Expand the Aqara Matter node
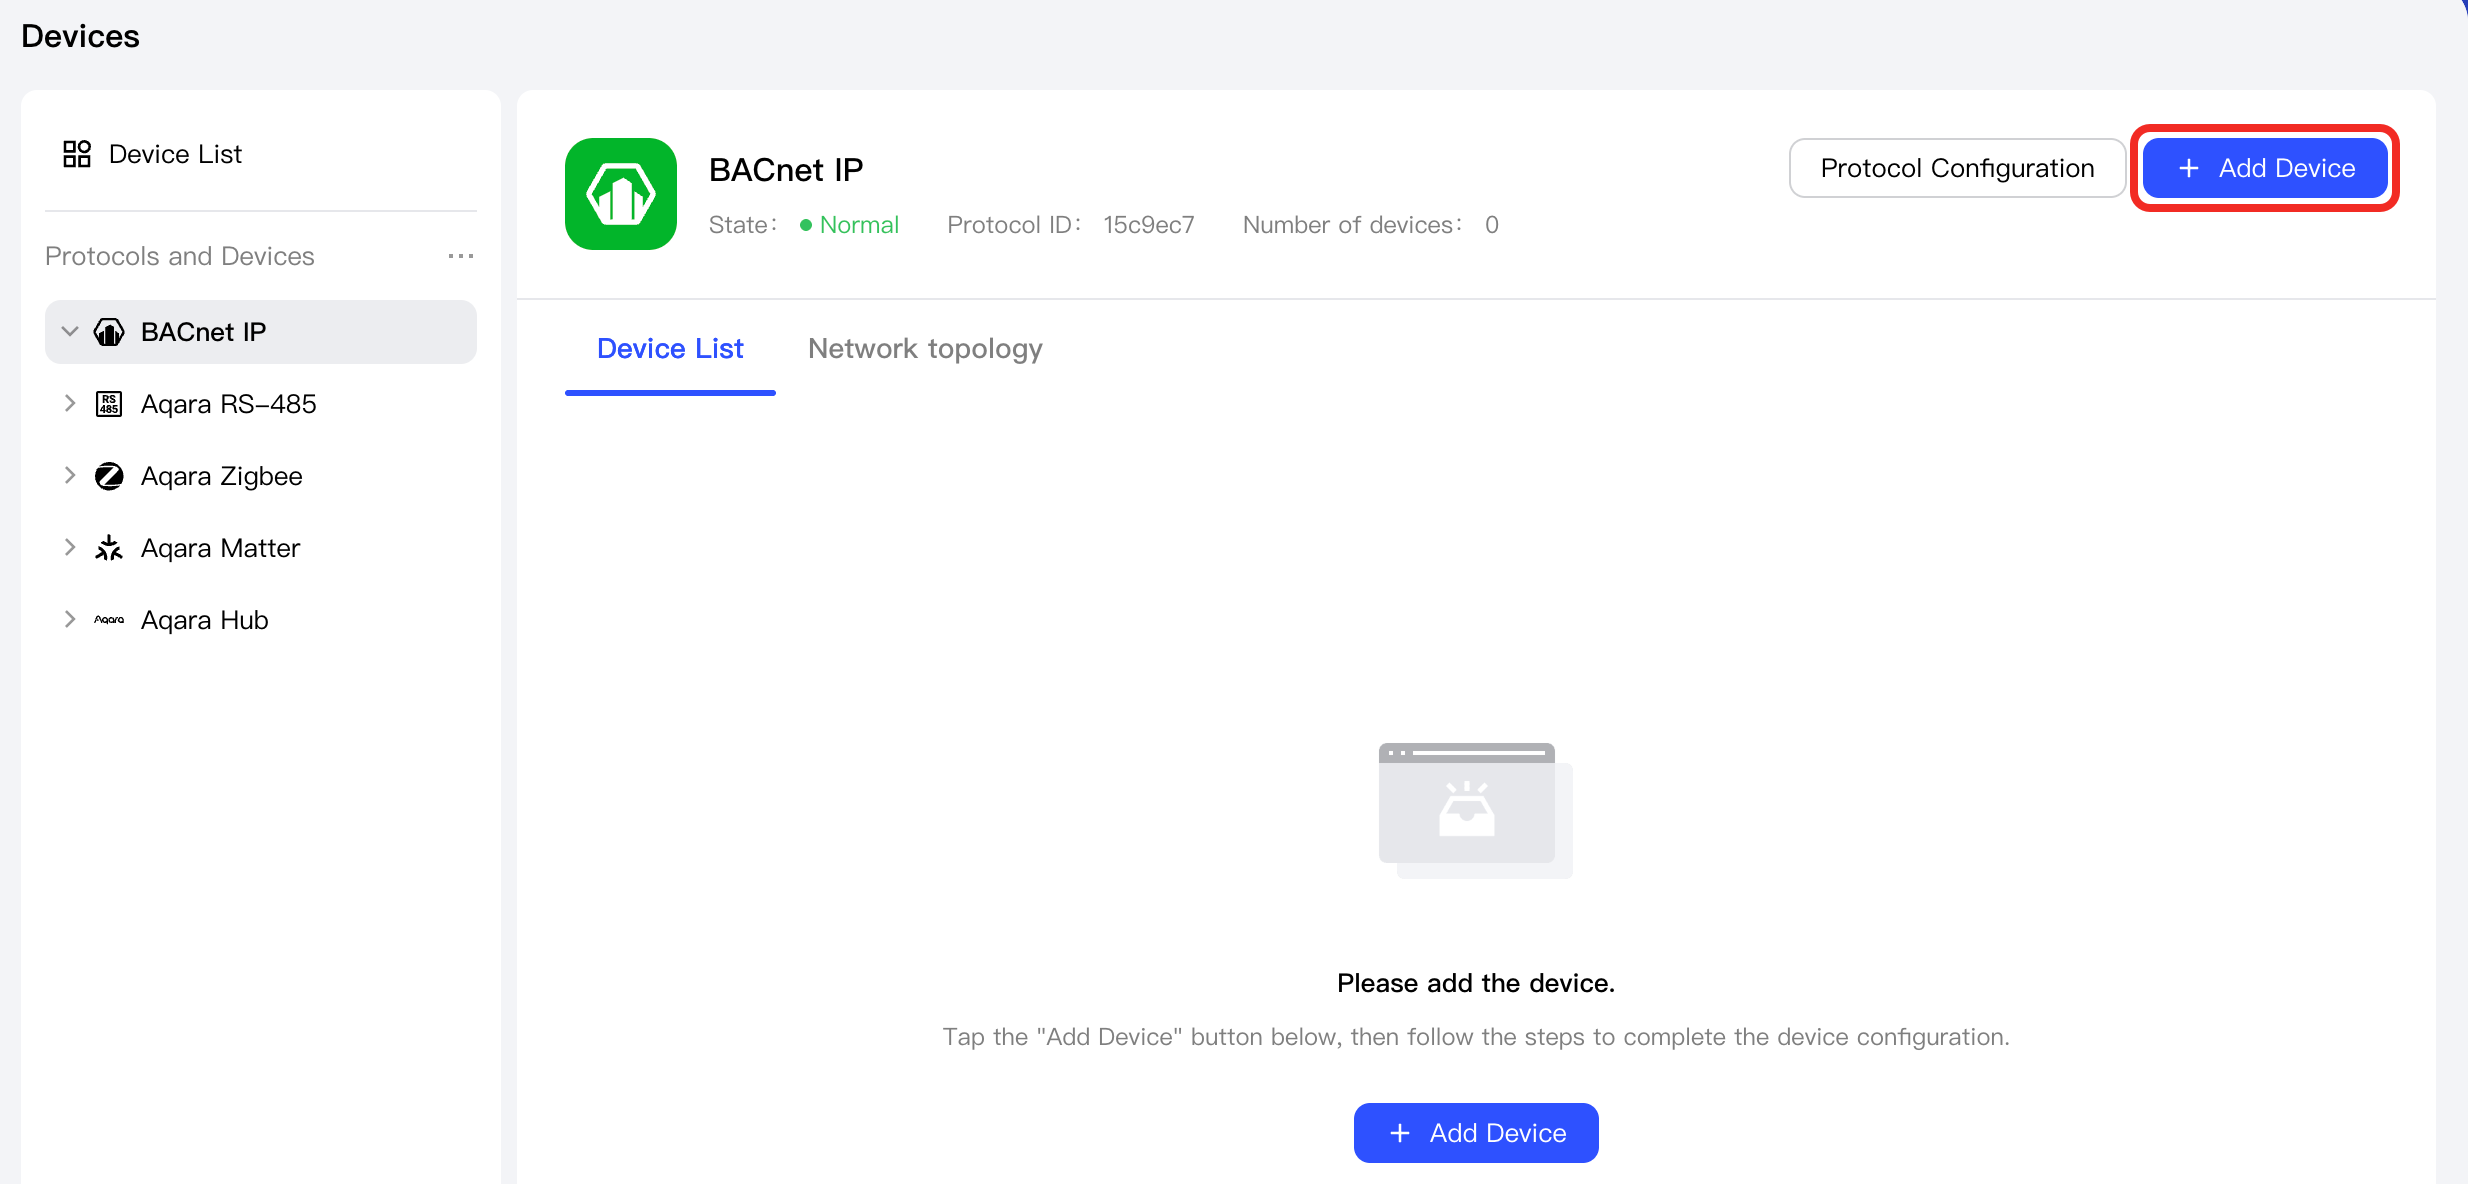The height and width of the screenshot is (1184, 2468). pos(70,548)
